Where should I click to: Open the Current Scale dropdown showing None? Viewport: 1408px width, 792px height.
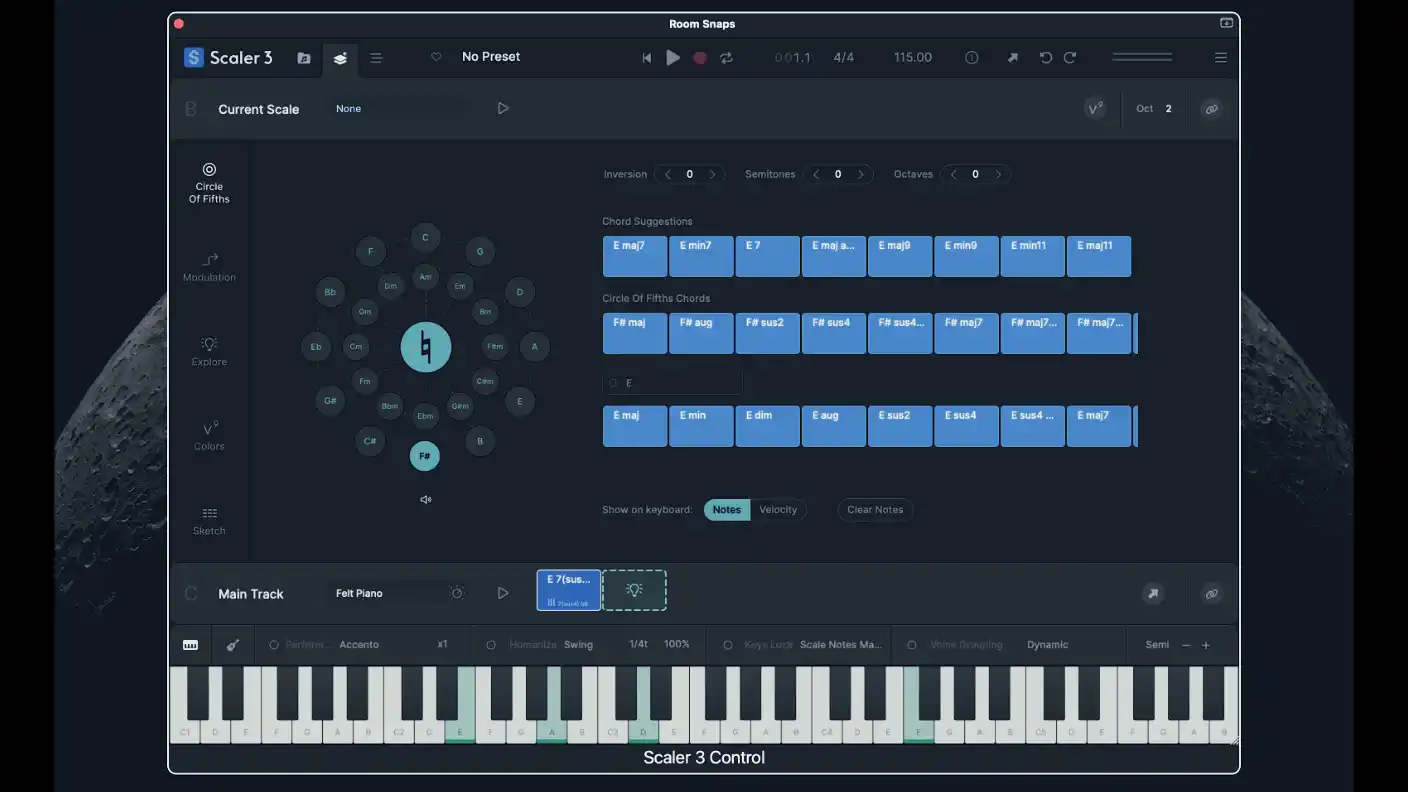(x=400, y=108)
